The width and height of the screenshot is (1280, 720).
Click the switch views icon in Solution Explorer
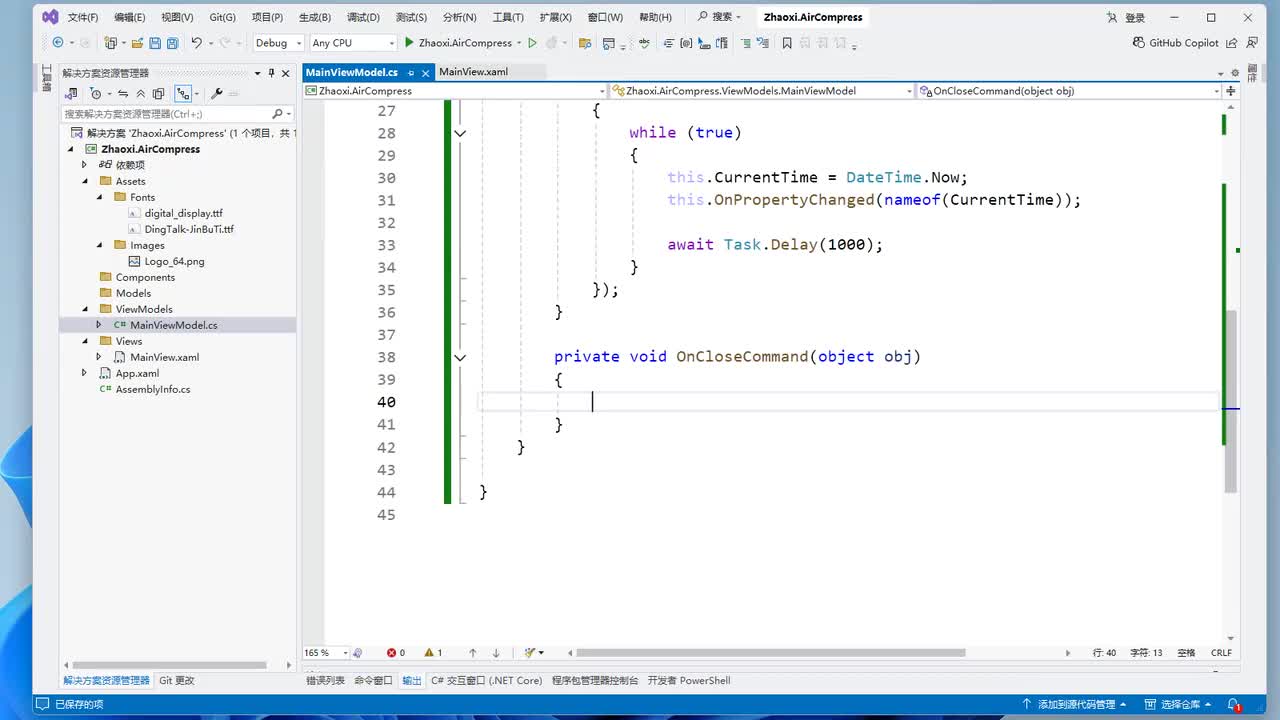tap(71, 94)
